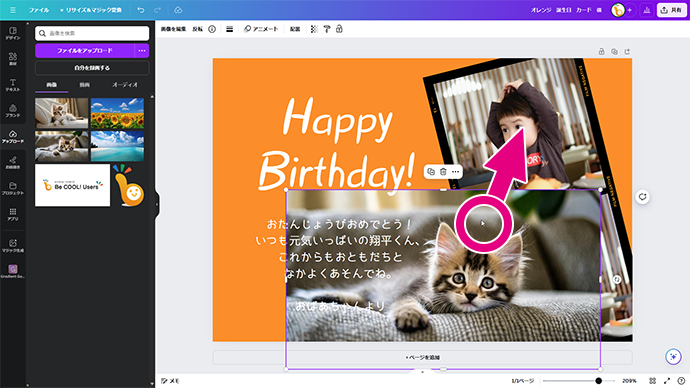Select the kitten on sofa thumbnail
Image resolution: width=690 pixels, height=388 pixels.
[x=62, y=113]
